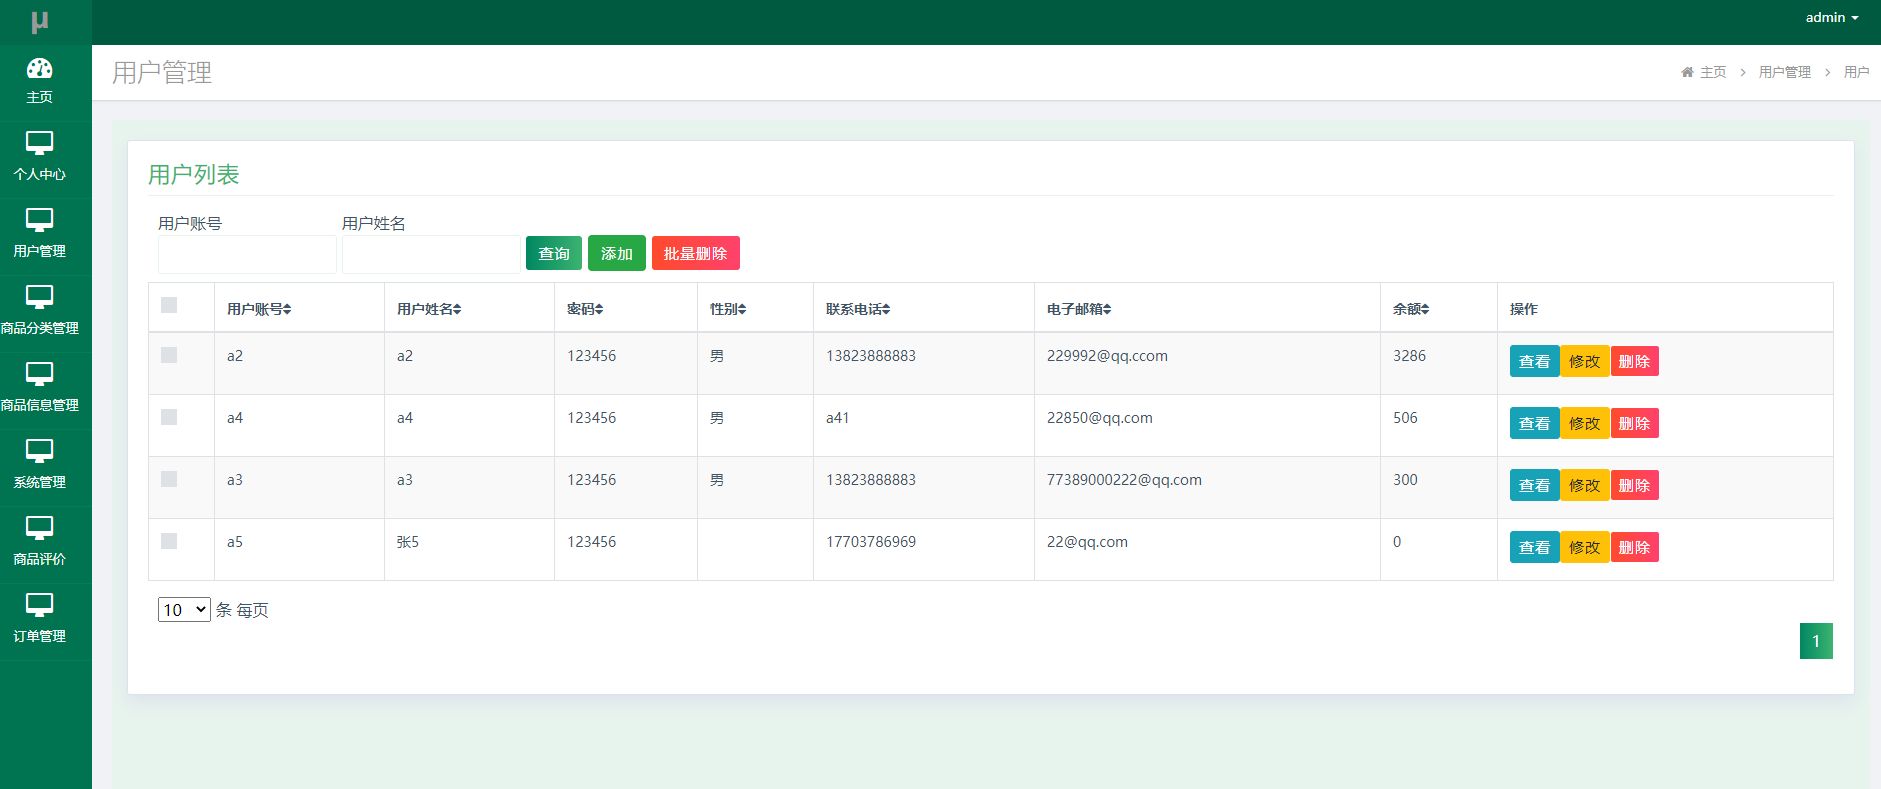This screenshot has width=1881, height=789.
Task: Open 用户管理 in the sidebar
Action: tap(39, 235)
